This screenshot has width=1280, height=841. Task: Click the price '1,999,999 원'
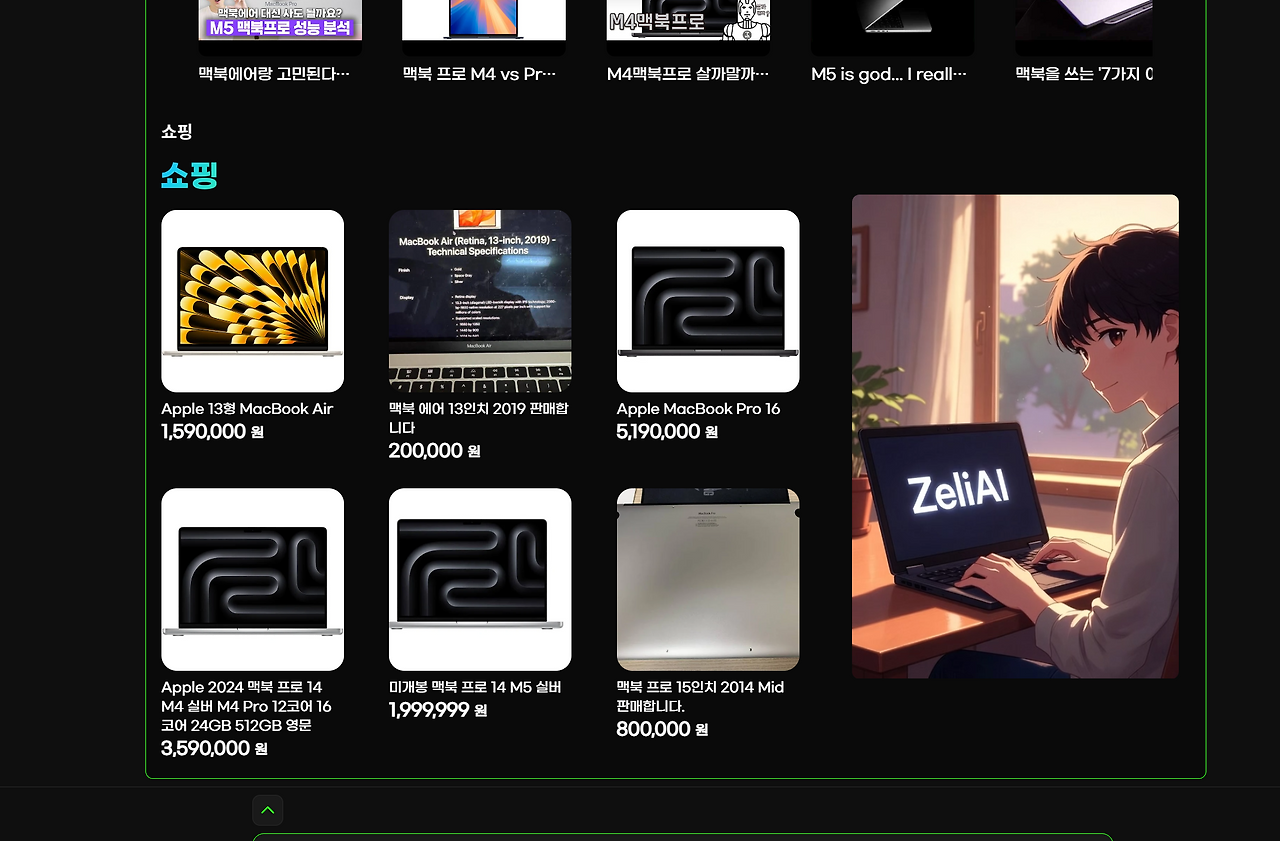[438, 711]
